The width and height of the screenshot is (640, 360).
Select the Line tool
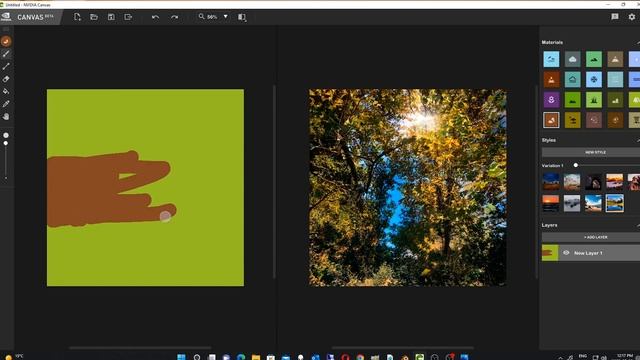pyautogui.click(x=6, y=66)
